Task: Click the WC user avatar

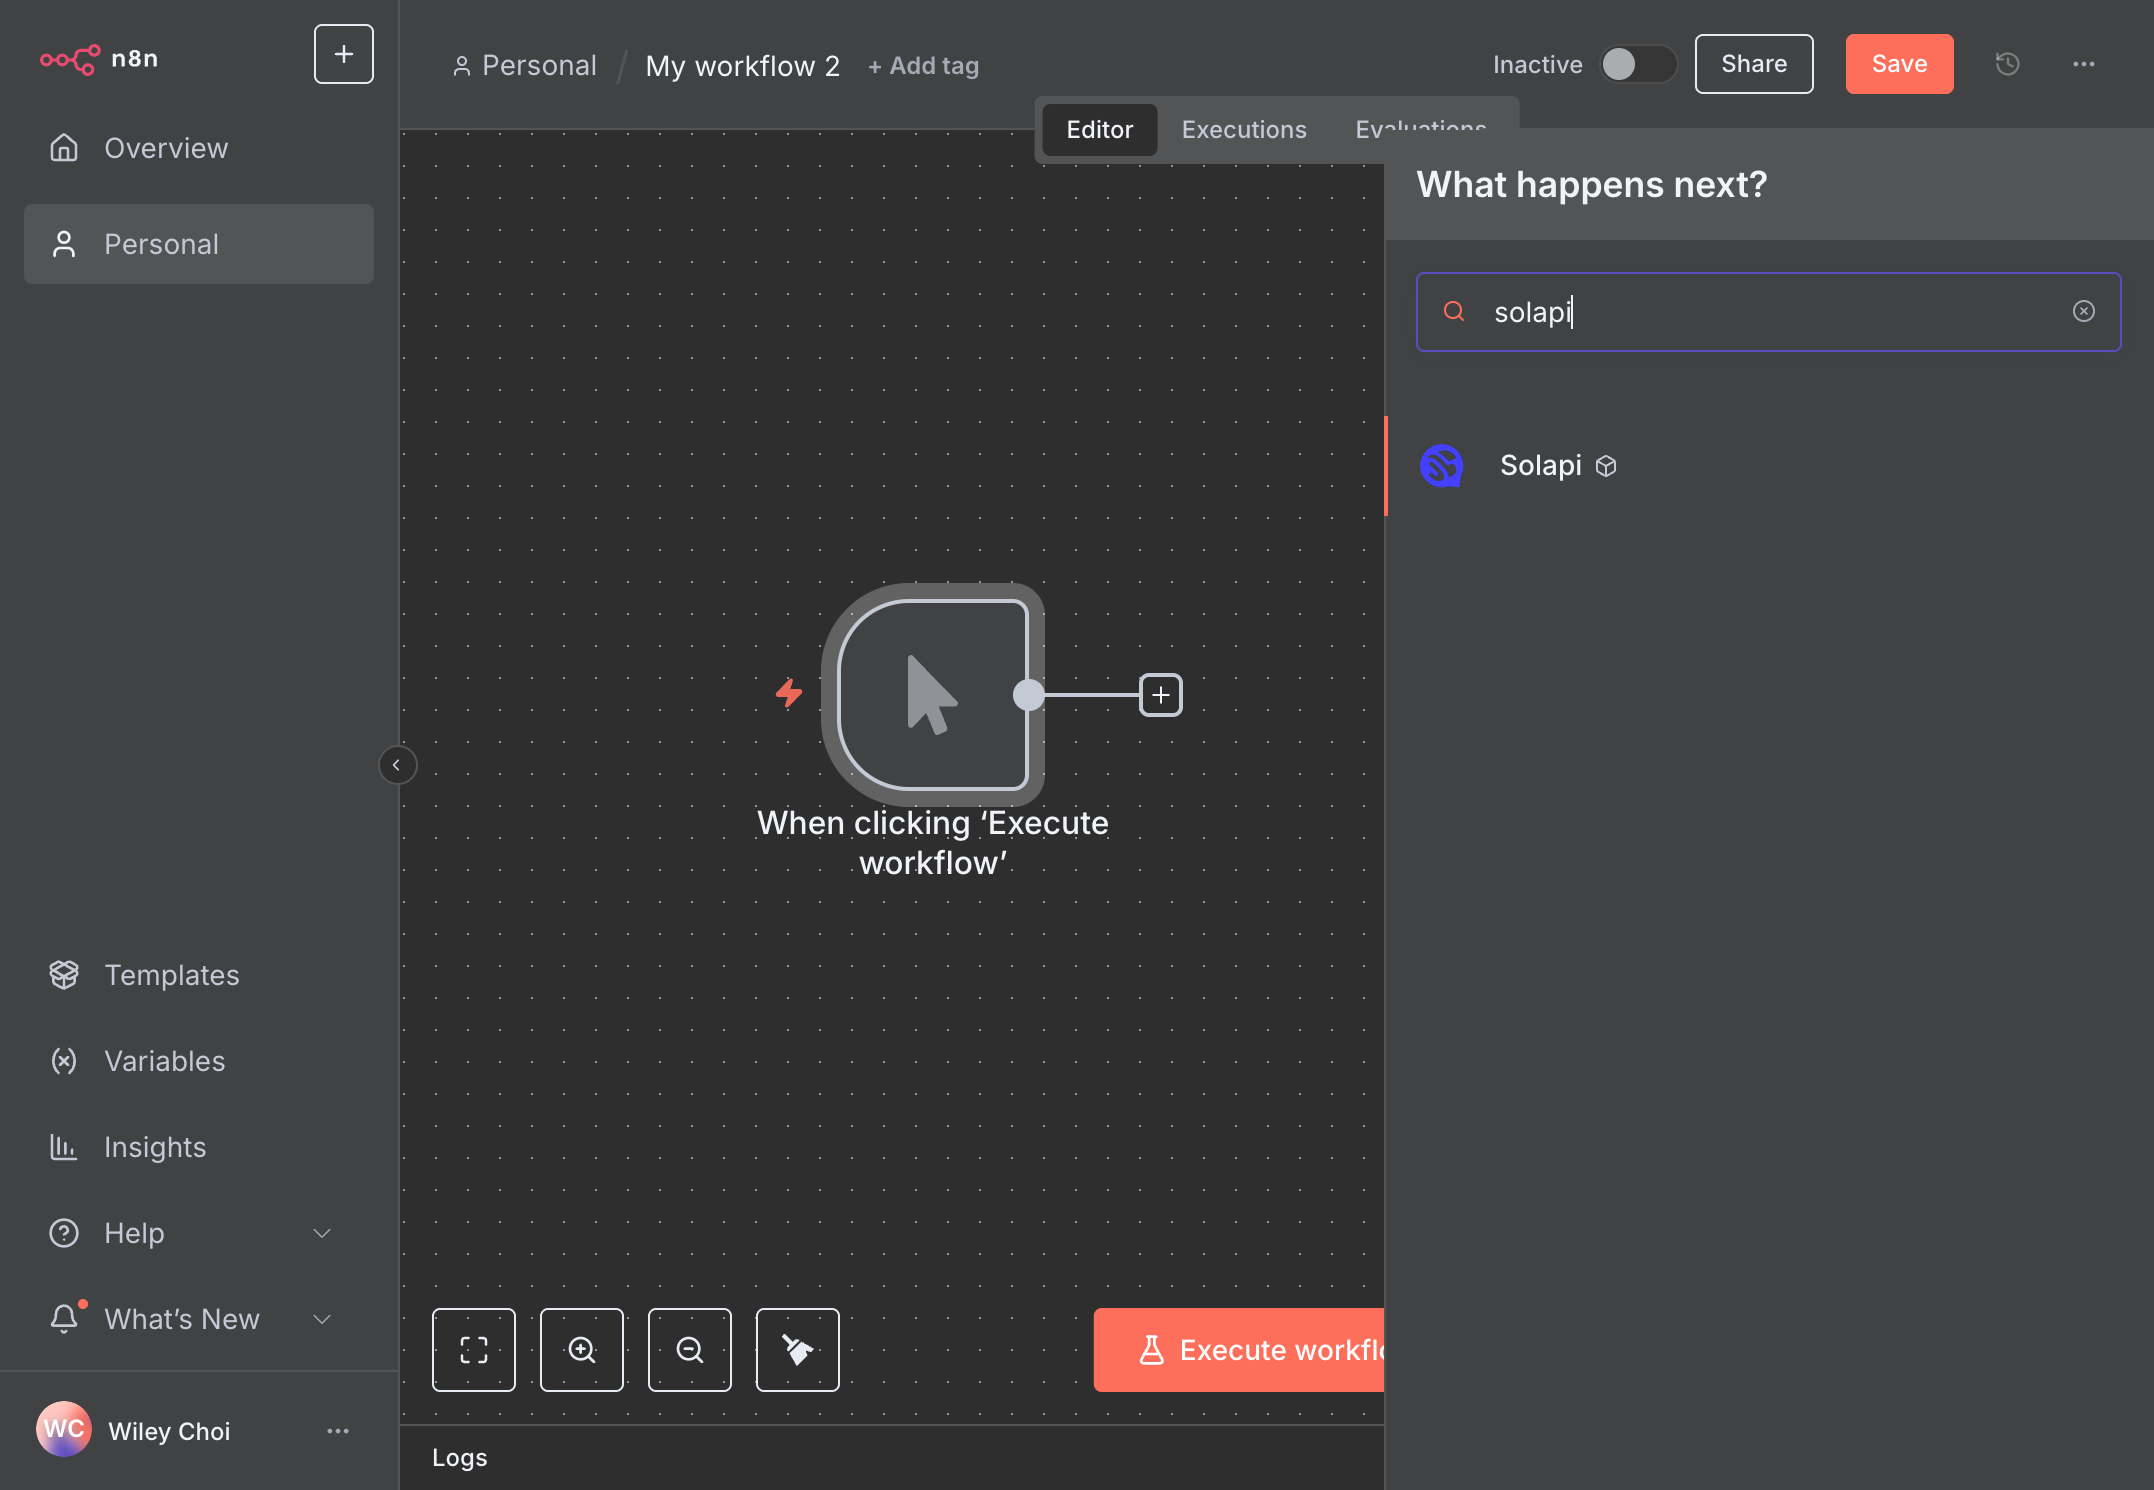Action: pos(64,1429)
